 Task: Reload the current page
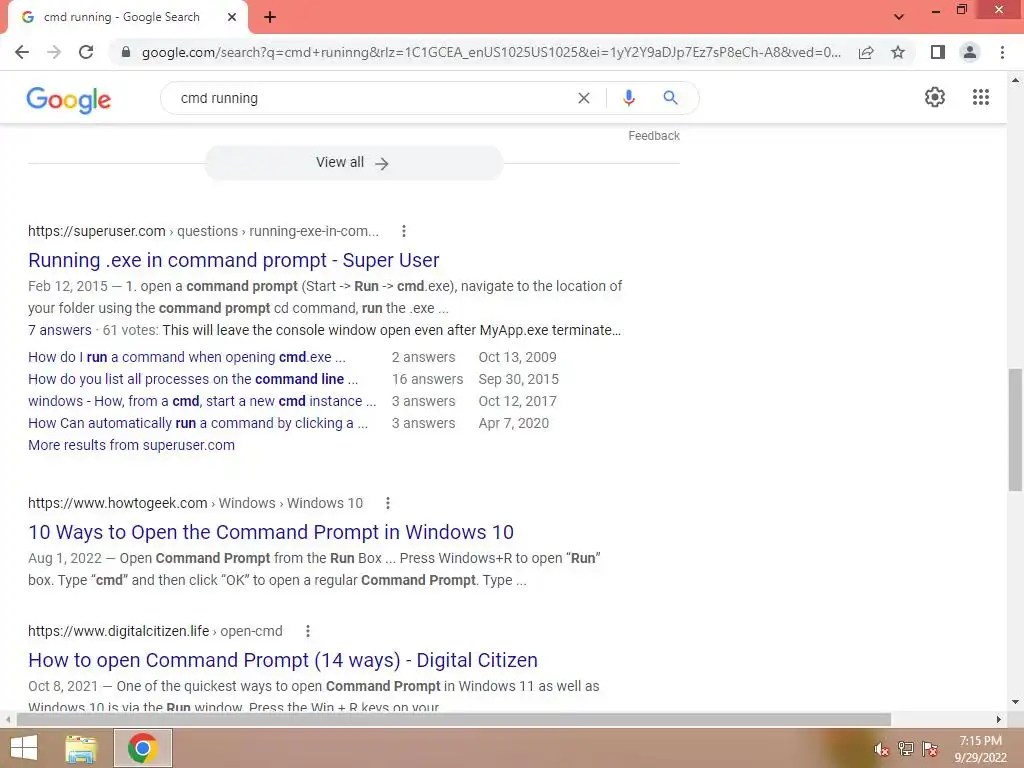click(86, 52)
